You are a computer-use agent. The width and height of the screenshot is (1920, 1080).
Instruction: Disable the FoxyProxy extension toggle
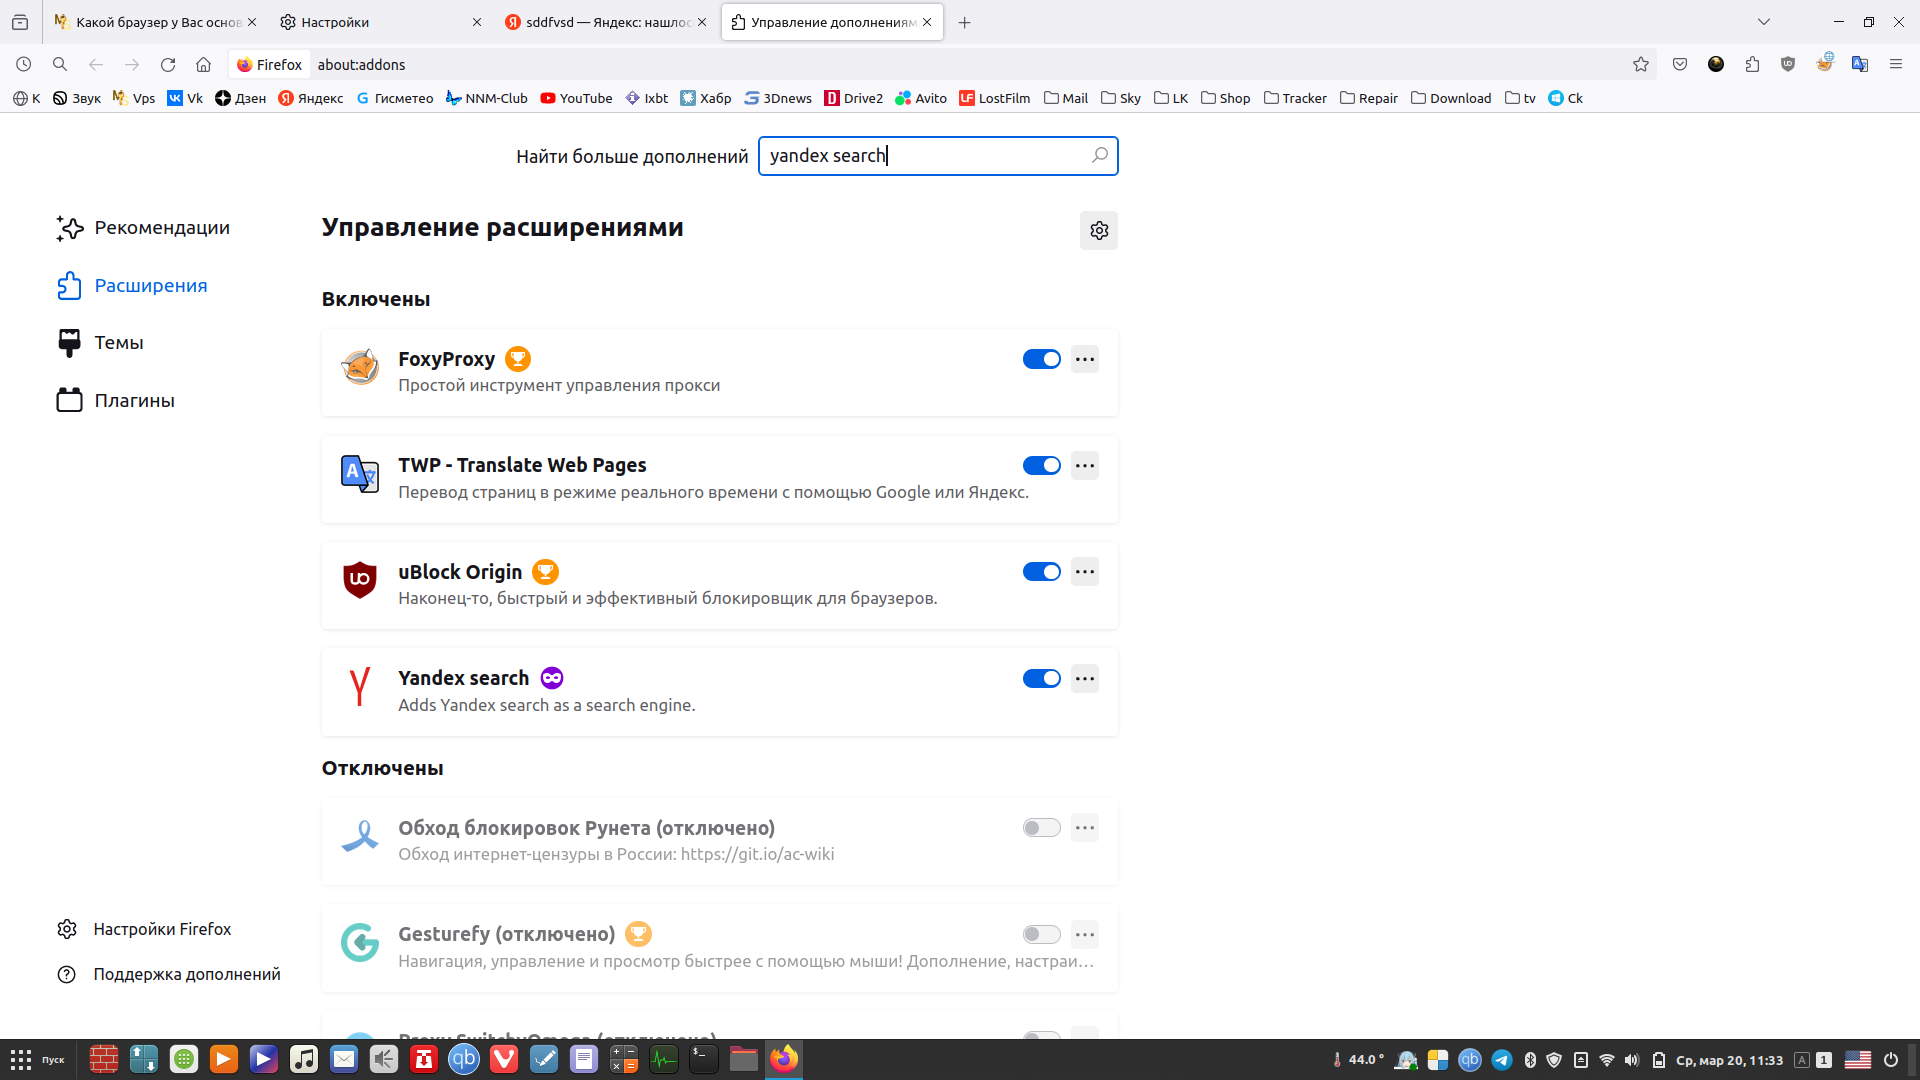tap(1042, 359)
